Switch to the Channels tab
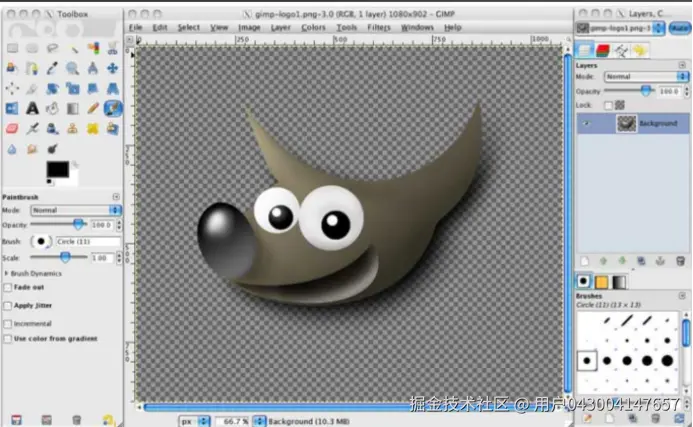Image resolution: width=693 pixels, height=427 pixels. (603, 50)
